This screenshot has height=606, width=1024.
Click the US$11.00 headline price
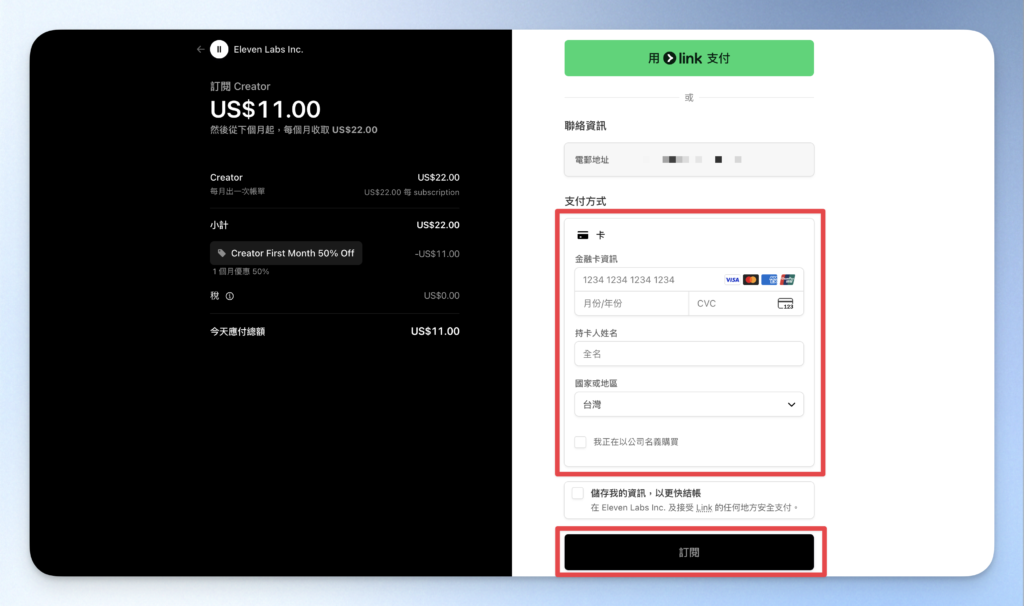click(265, 109)
